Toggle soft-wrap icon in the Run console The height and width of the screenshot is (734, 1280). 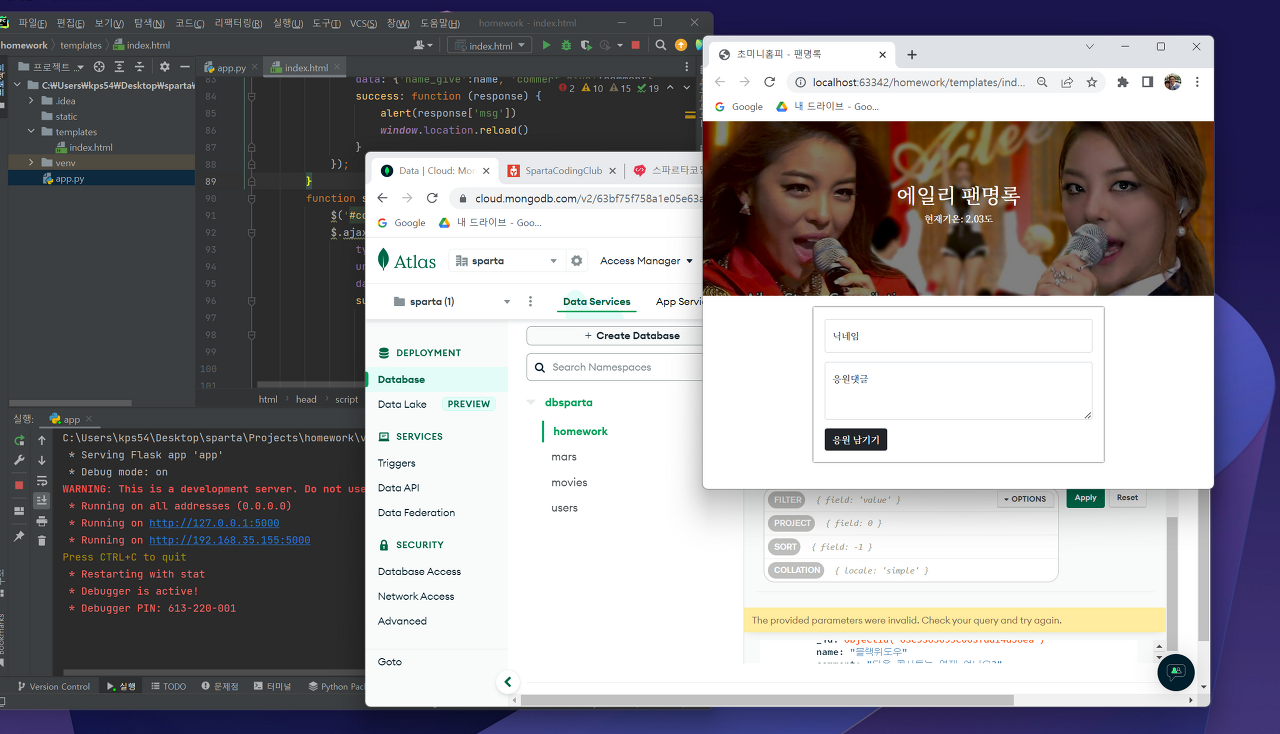pos(42,481)
